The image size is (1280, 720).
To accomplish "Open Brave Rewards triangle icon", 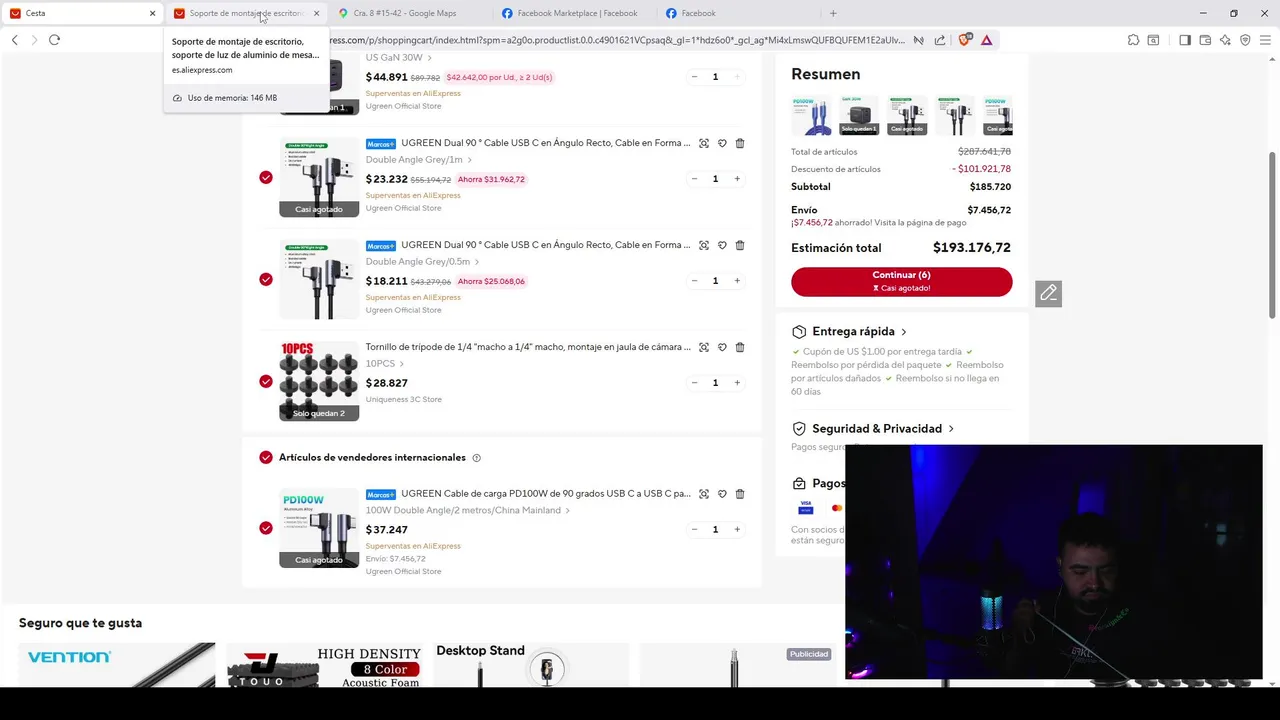I will coord(986,40).
